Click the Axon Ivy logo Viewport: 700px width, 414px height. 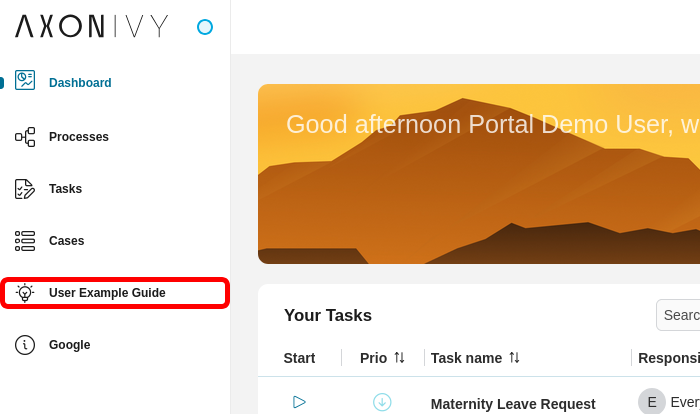(x=92, y=27)
